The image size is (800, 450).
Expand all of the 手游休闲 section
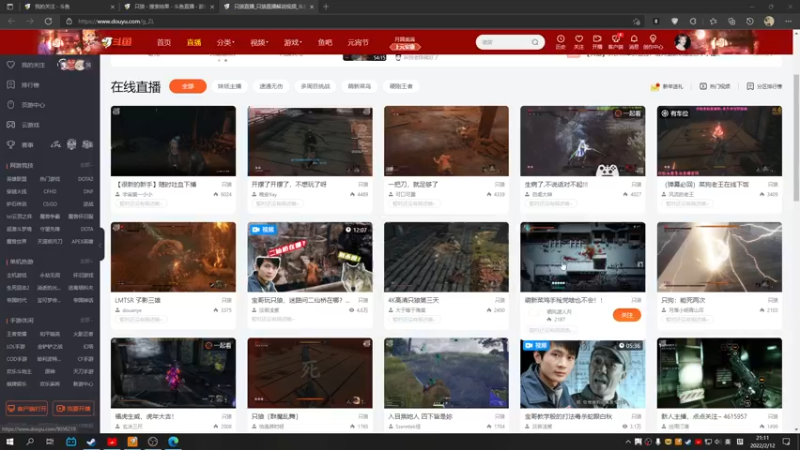click(x=86, y=320)
